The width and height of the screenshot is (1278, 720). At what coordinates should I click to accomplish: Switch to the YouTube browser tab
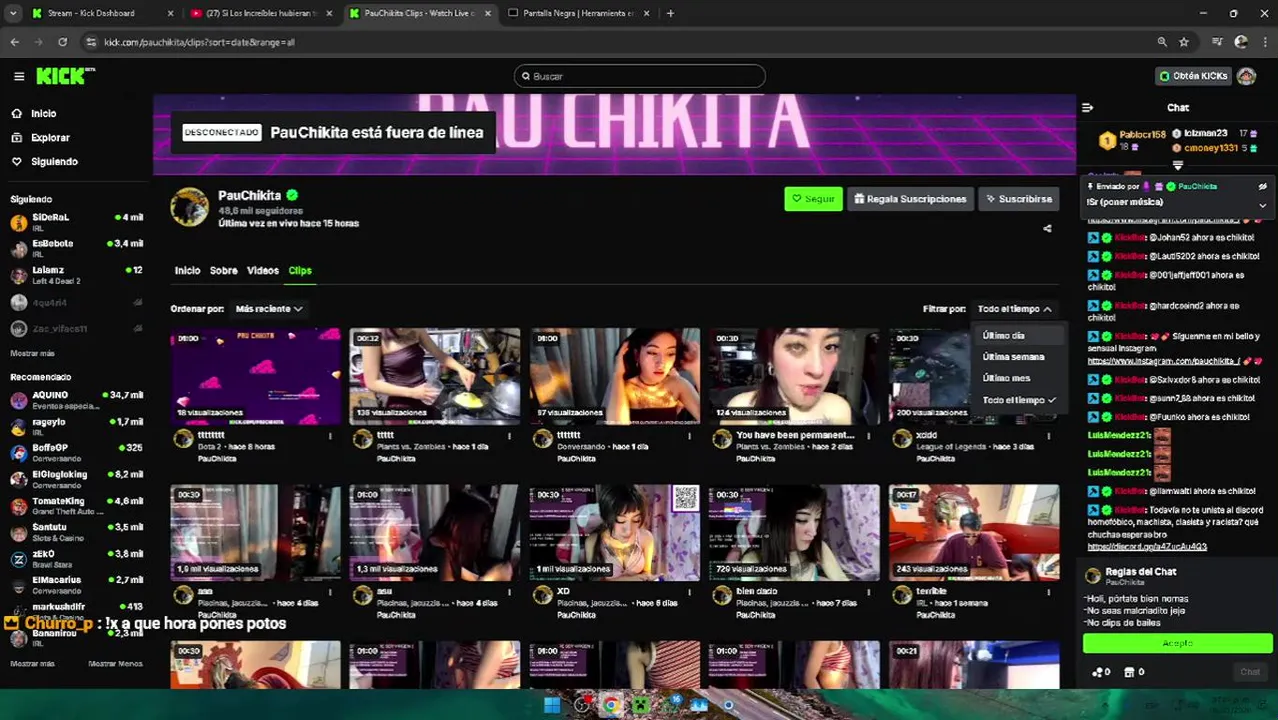[260, 13]
